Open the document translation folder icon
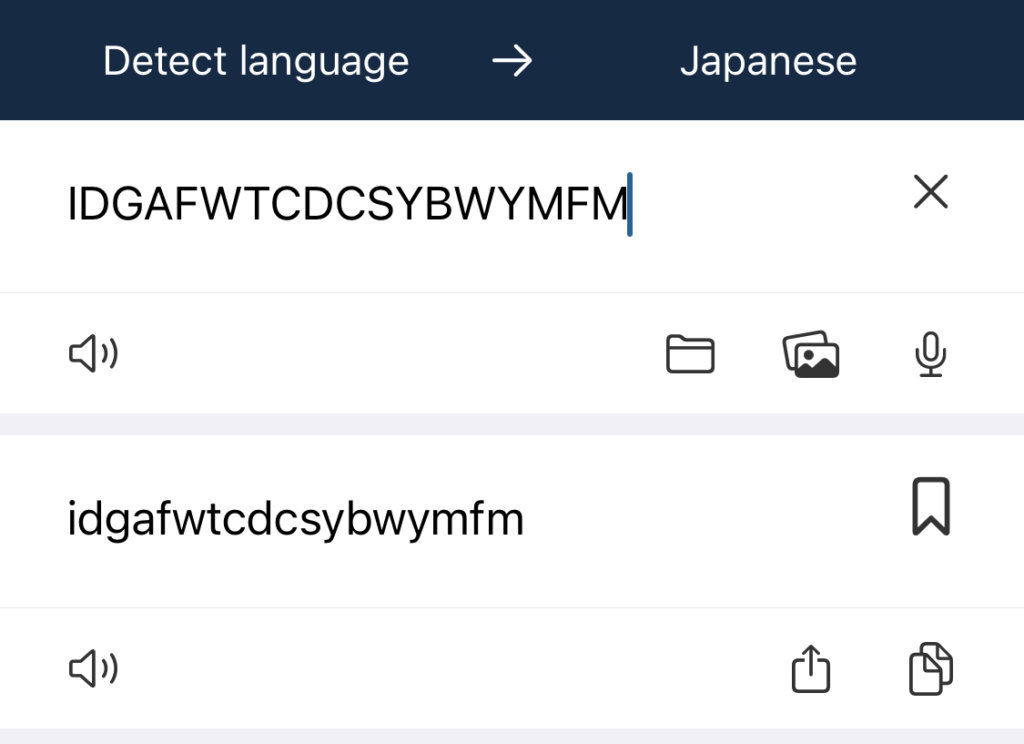 [x=690, y=354]
